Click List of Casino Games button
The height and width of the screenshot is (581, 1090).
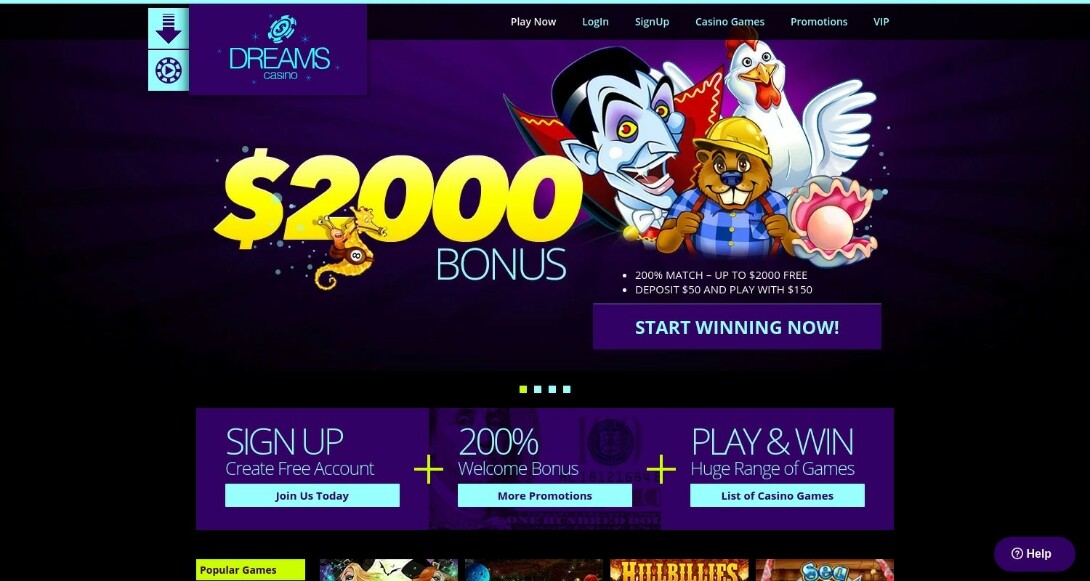[x=777, y=496]
